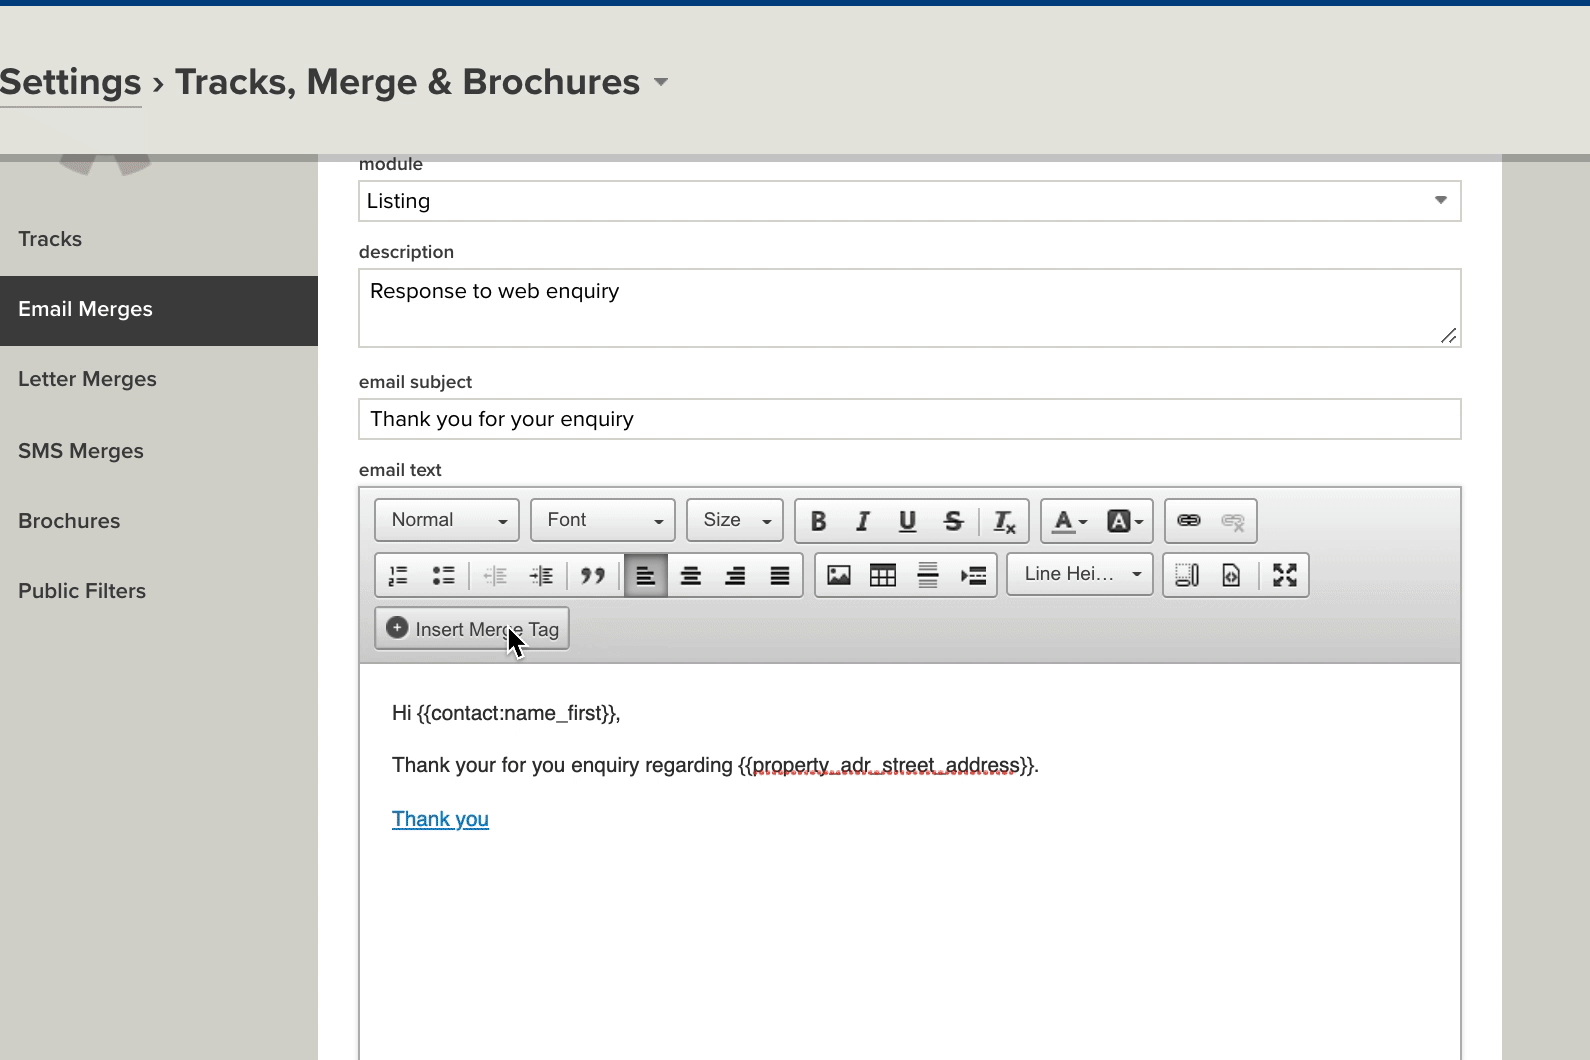The width and height of the screenshot is (1590, 1060).
Task: Remove link with unlink icon
Action: (1232, 521)
